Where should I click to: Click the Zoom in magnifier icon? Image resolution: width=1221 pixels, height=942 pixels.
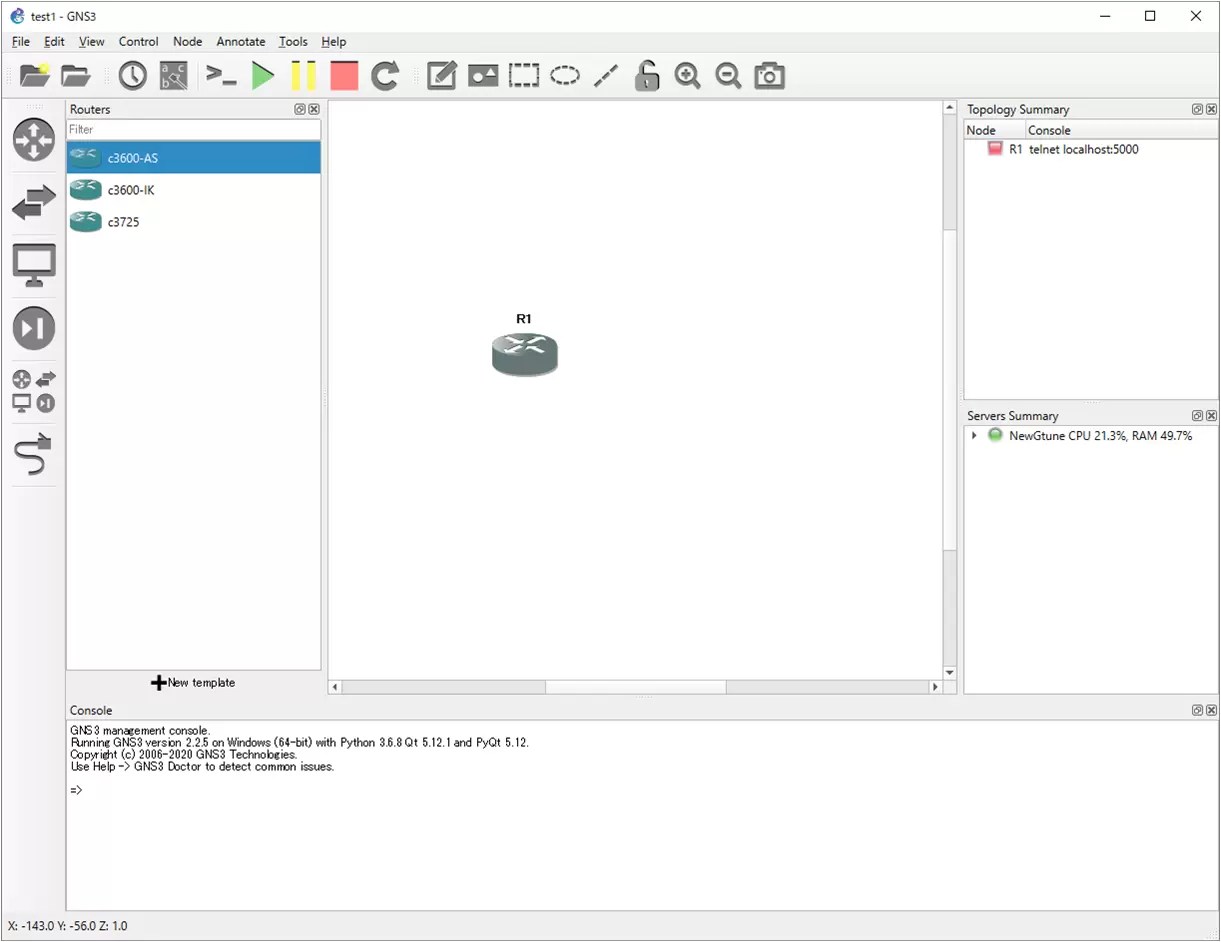[687, 75]
